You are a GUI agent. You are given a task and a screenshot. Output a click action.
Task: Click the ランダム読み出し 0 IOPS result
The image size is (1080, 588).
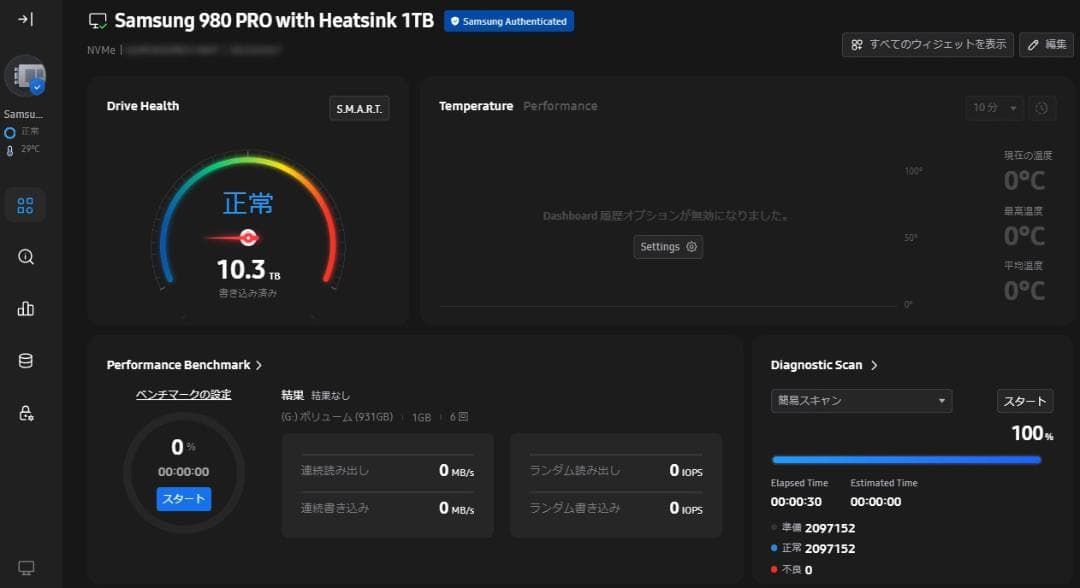click(x=616, y=470)
